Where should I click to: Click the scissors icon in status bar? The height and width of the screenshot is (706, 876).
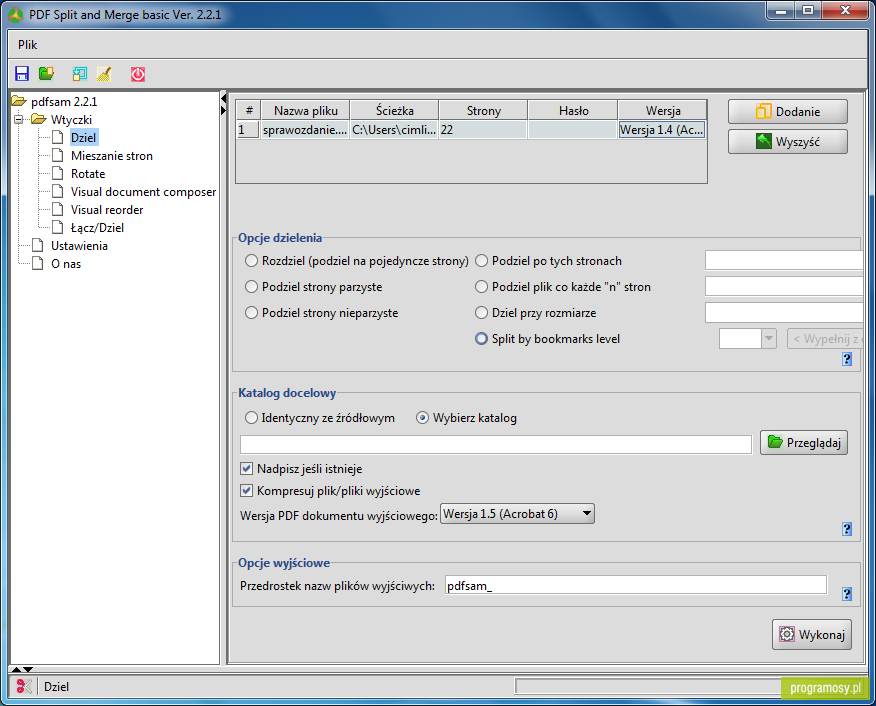click(23, 686)
